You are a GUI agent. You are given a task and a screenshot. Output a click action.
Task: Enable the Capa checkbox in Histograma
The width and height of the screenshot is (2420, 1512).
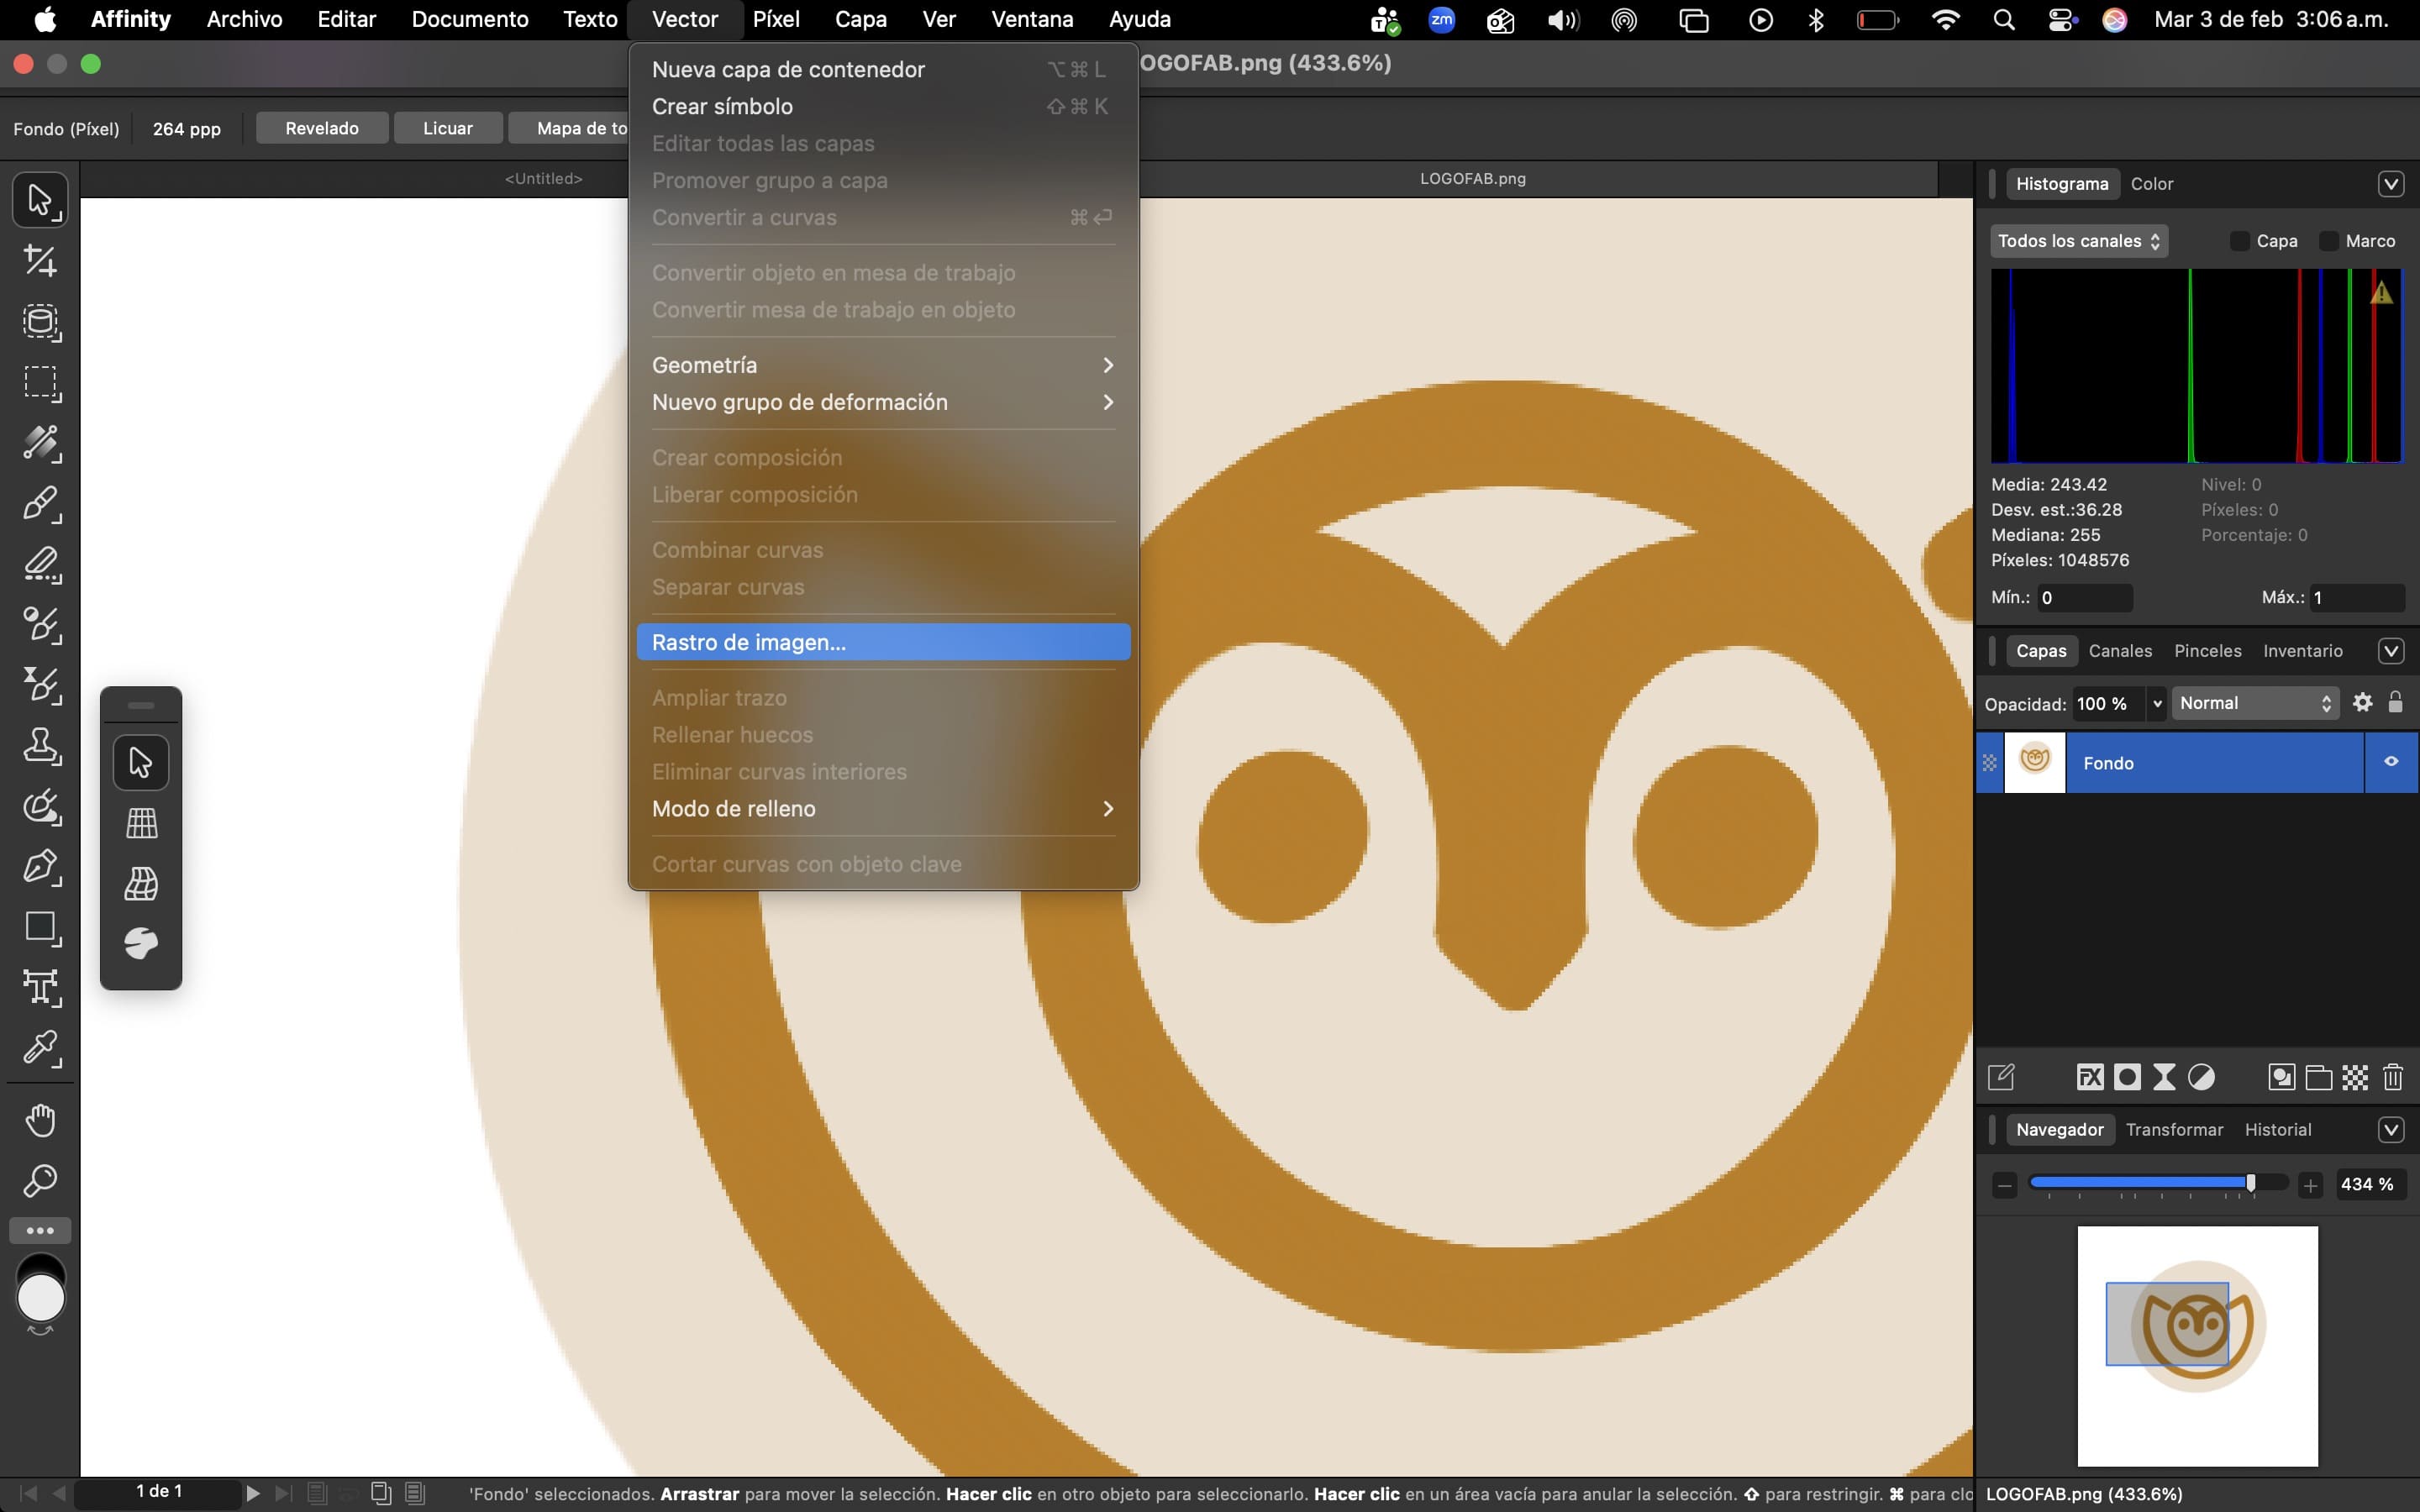2240,241
